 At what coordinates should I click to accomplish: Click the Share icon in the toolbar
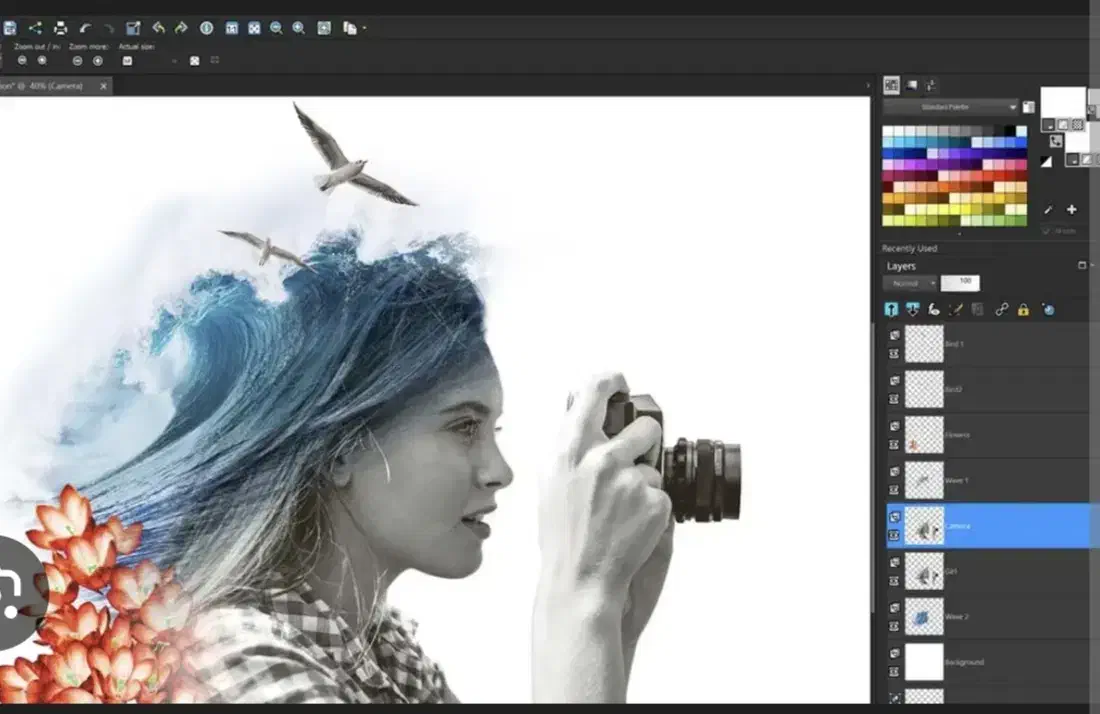tap(35, 28)
